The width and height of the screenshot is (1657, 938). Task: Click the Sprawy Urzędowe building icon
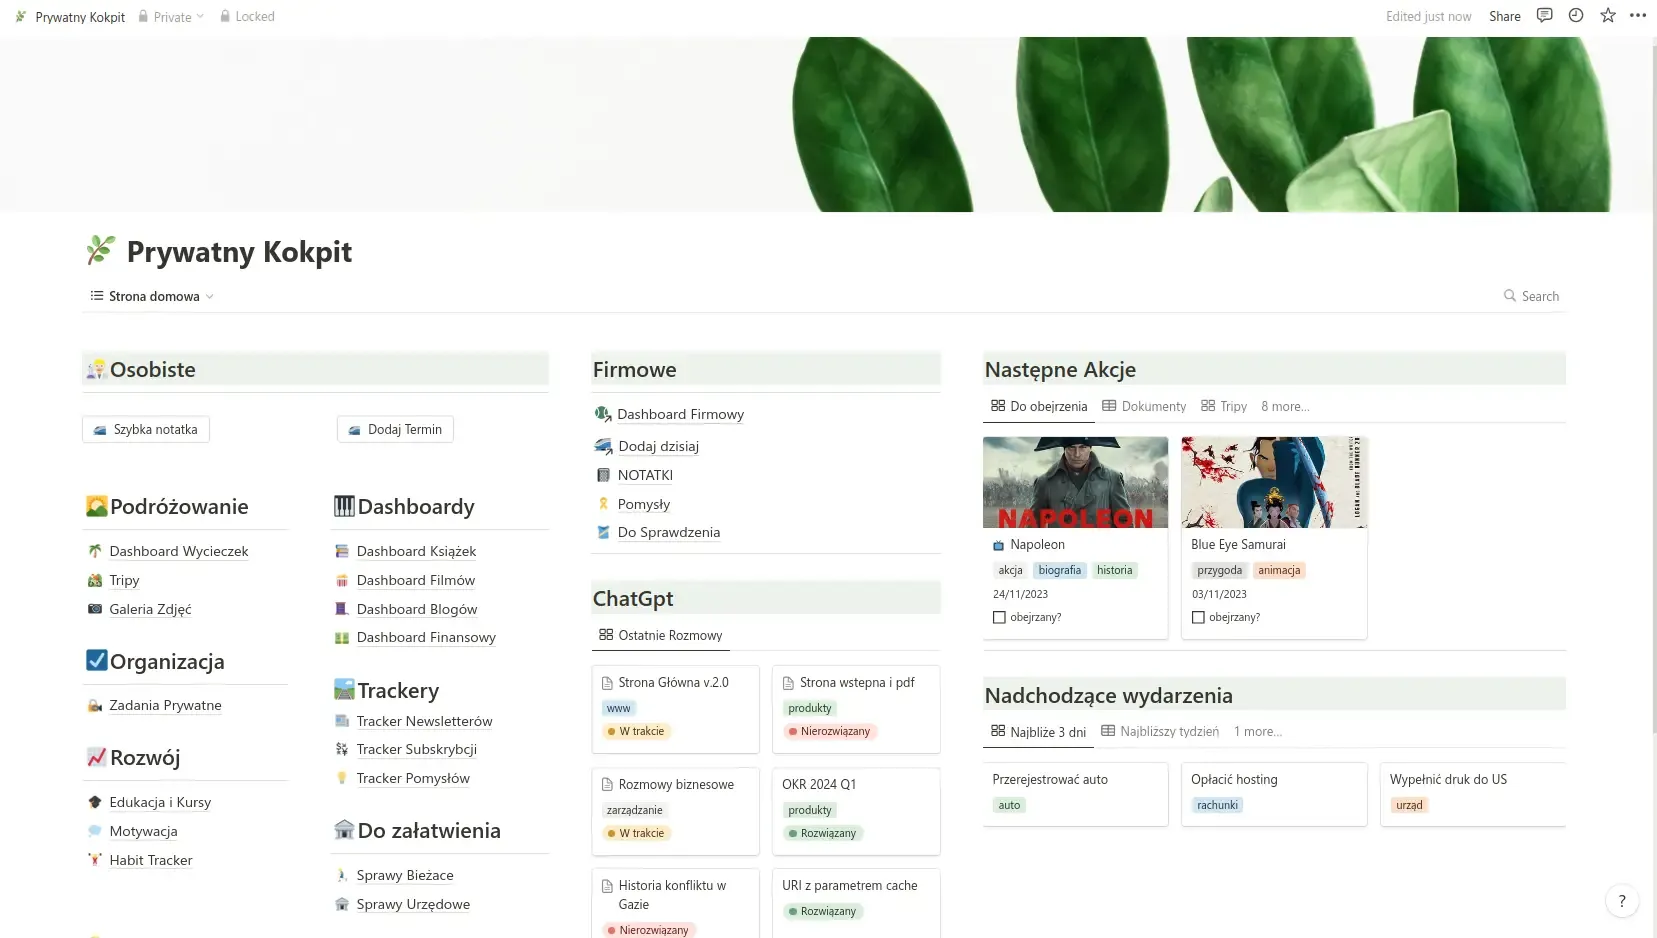(342, 904)
